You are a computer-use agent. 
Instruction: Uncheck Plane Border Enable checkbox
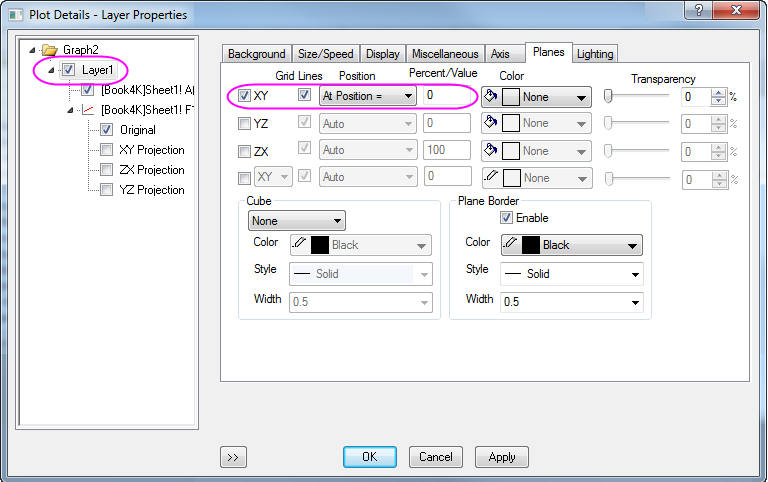coord(506,218)
